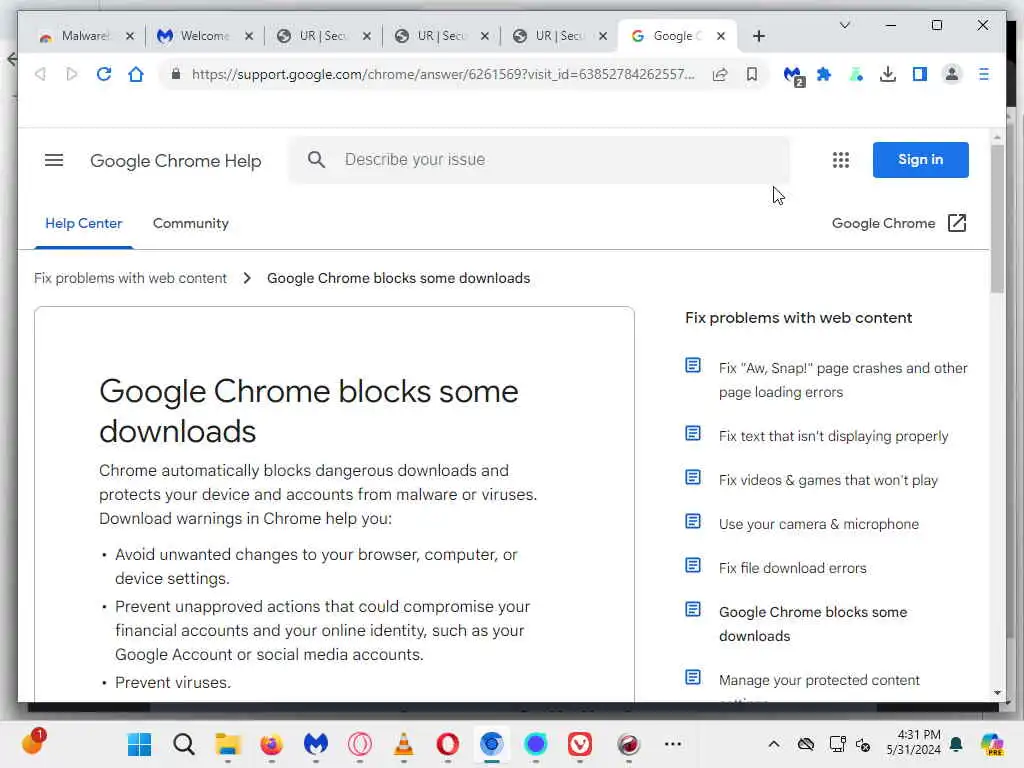Screen dimensions: 1024x768
Task: Open Fix "Aw, Snap!" page crashes article
Action: coord(842,380)
